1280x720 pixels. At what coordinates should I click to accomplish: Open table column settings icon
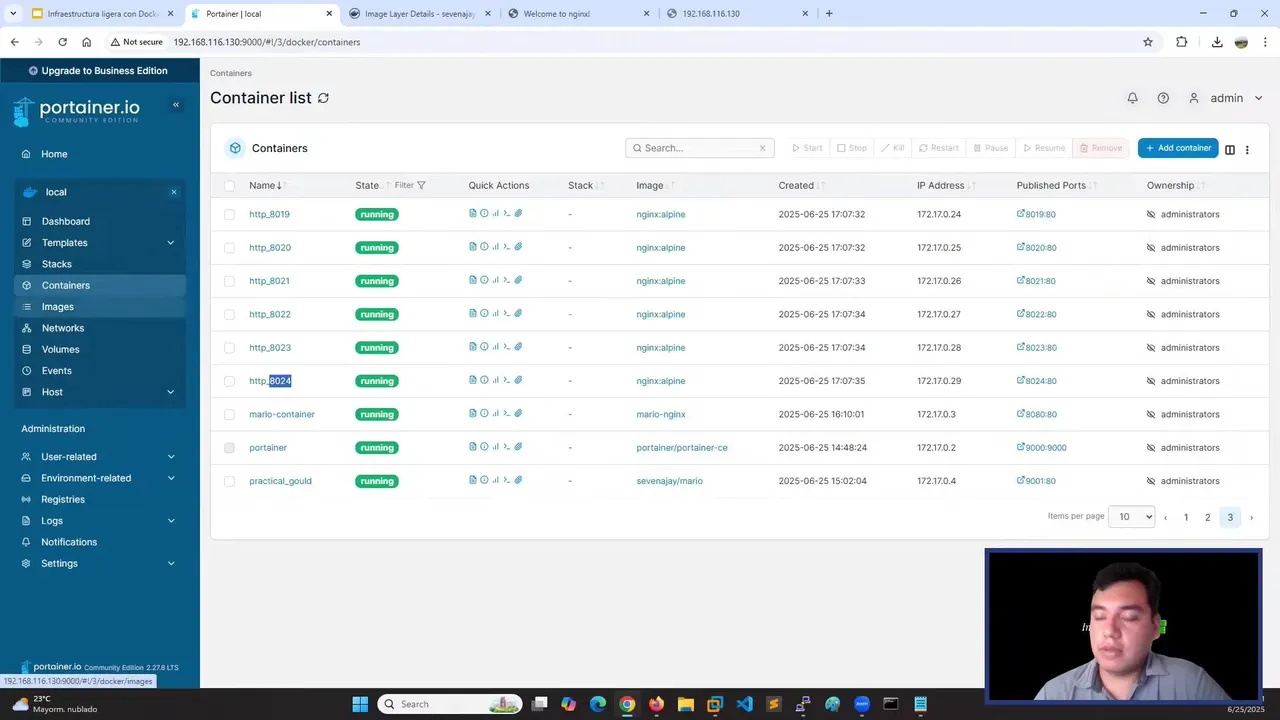click(1230, 149)
